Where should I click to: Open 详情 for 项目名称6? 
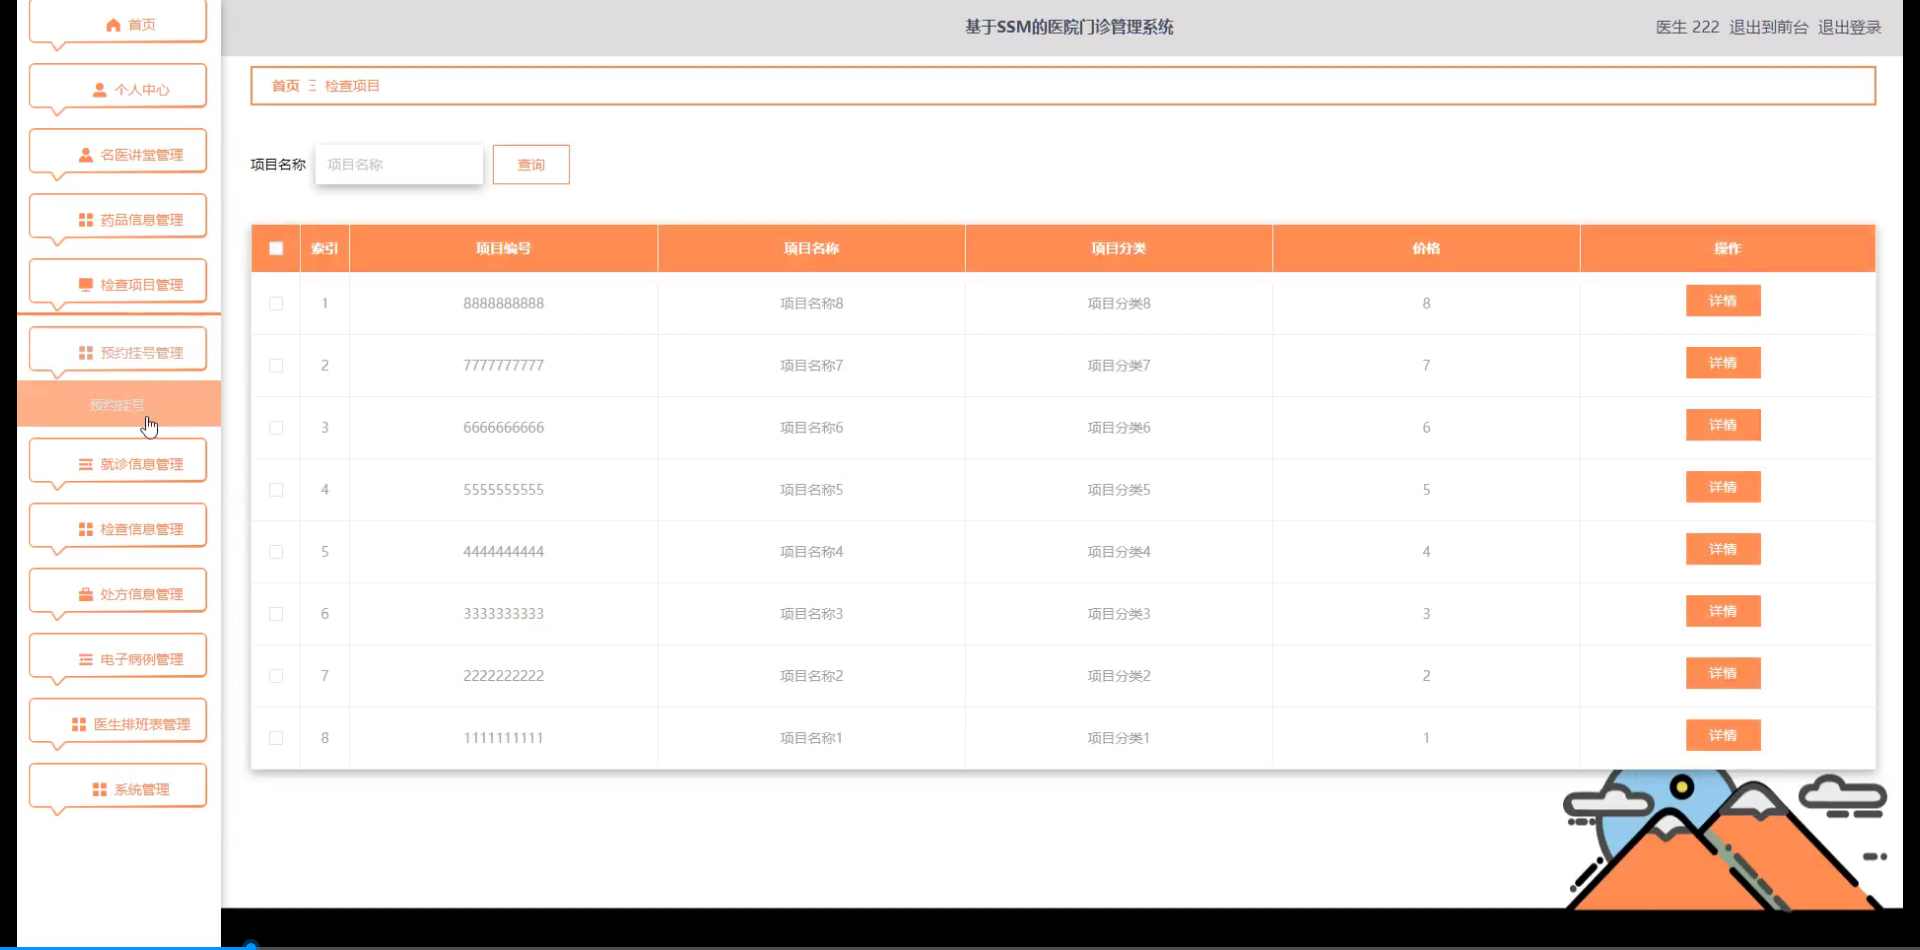coord(1723,425)
